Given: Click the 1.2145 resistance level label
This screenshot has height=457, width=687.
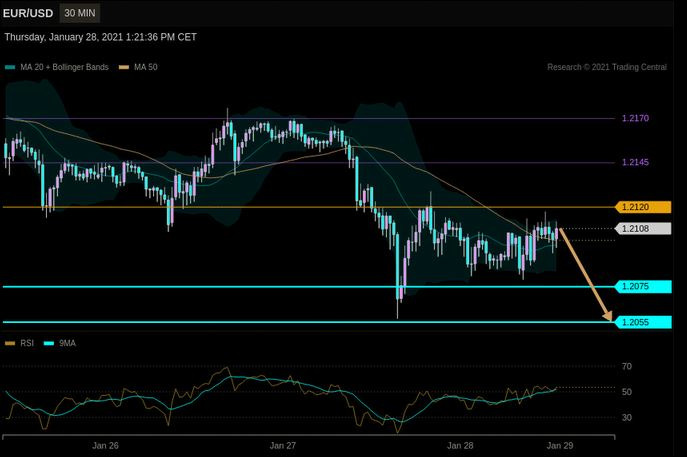Looking at the screenshot, I should pyautogui.click(x=635, y=163).
